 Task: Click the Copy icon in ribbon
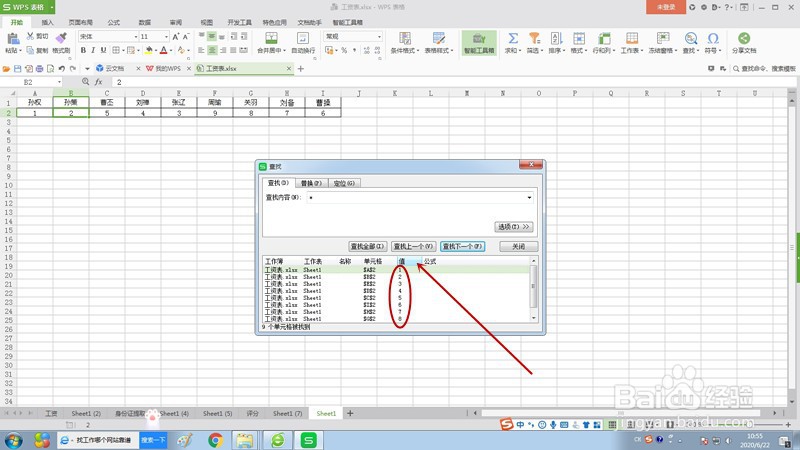pyautogui.click(x=30, y=50)
